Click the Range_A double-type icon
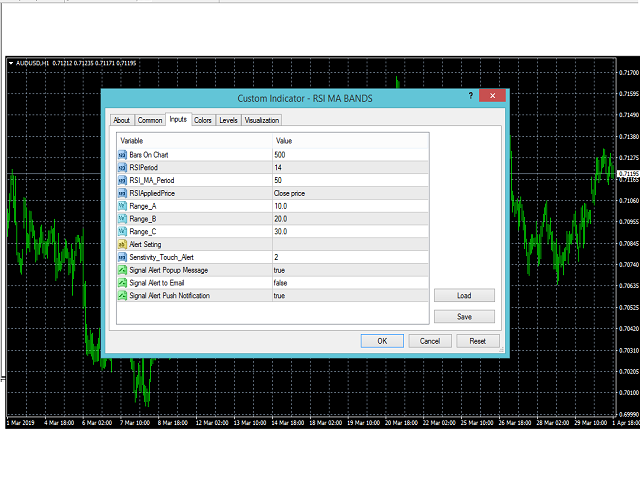Viewport: 640px width, 480px height. pos(123,206)
